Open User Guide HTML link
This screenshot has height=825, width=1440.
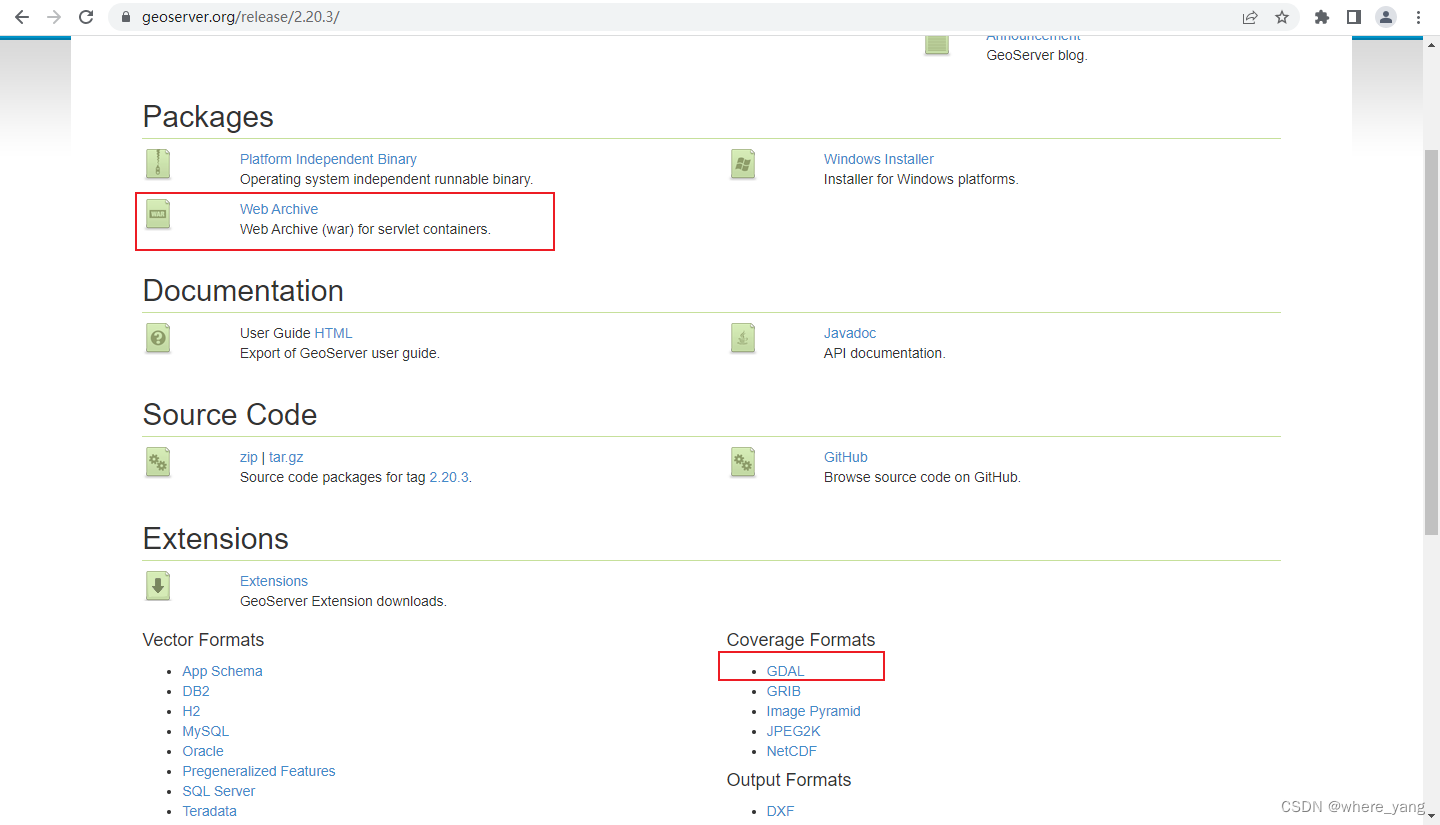tap(333, 333)
